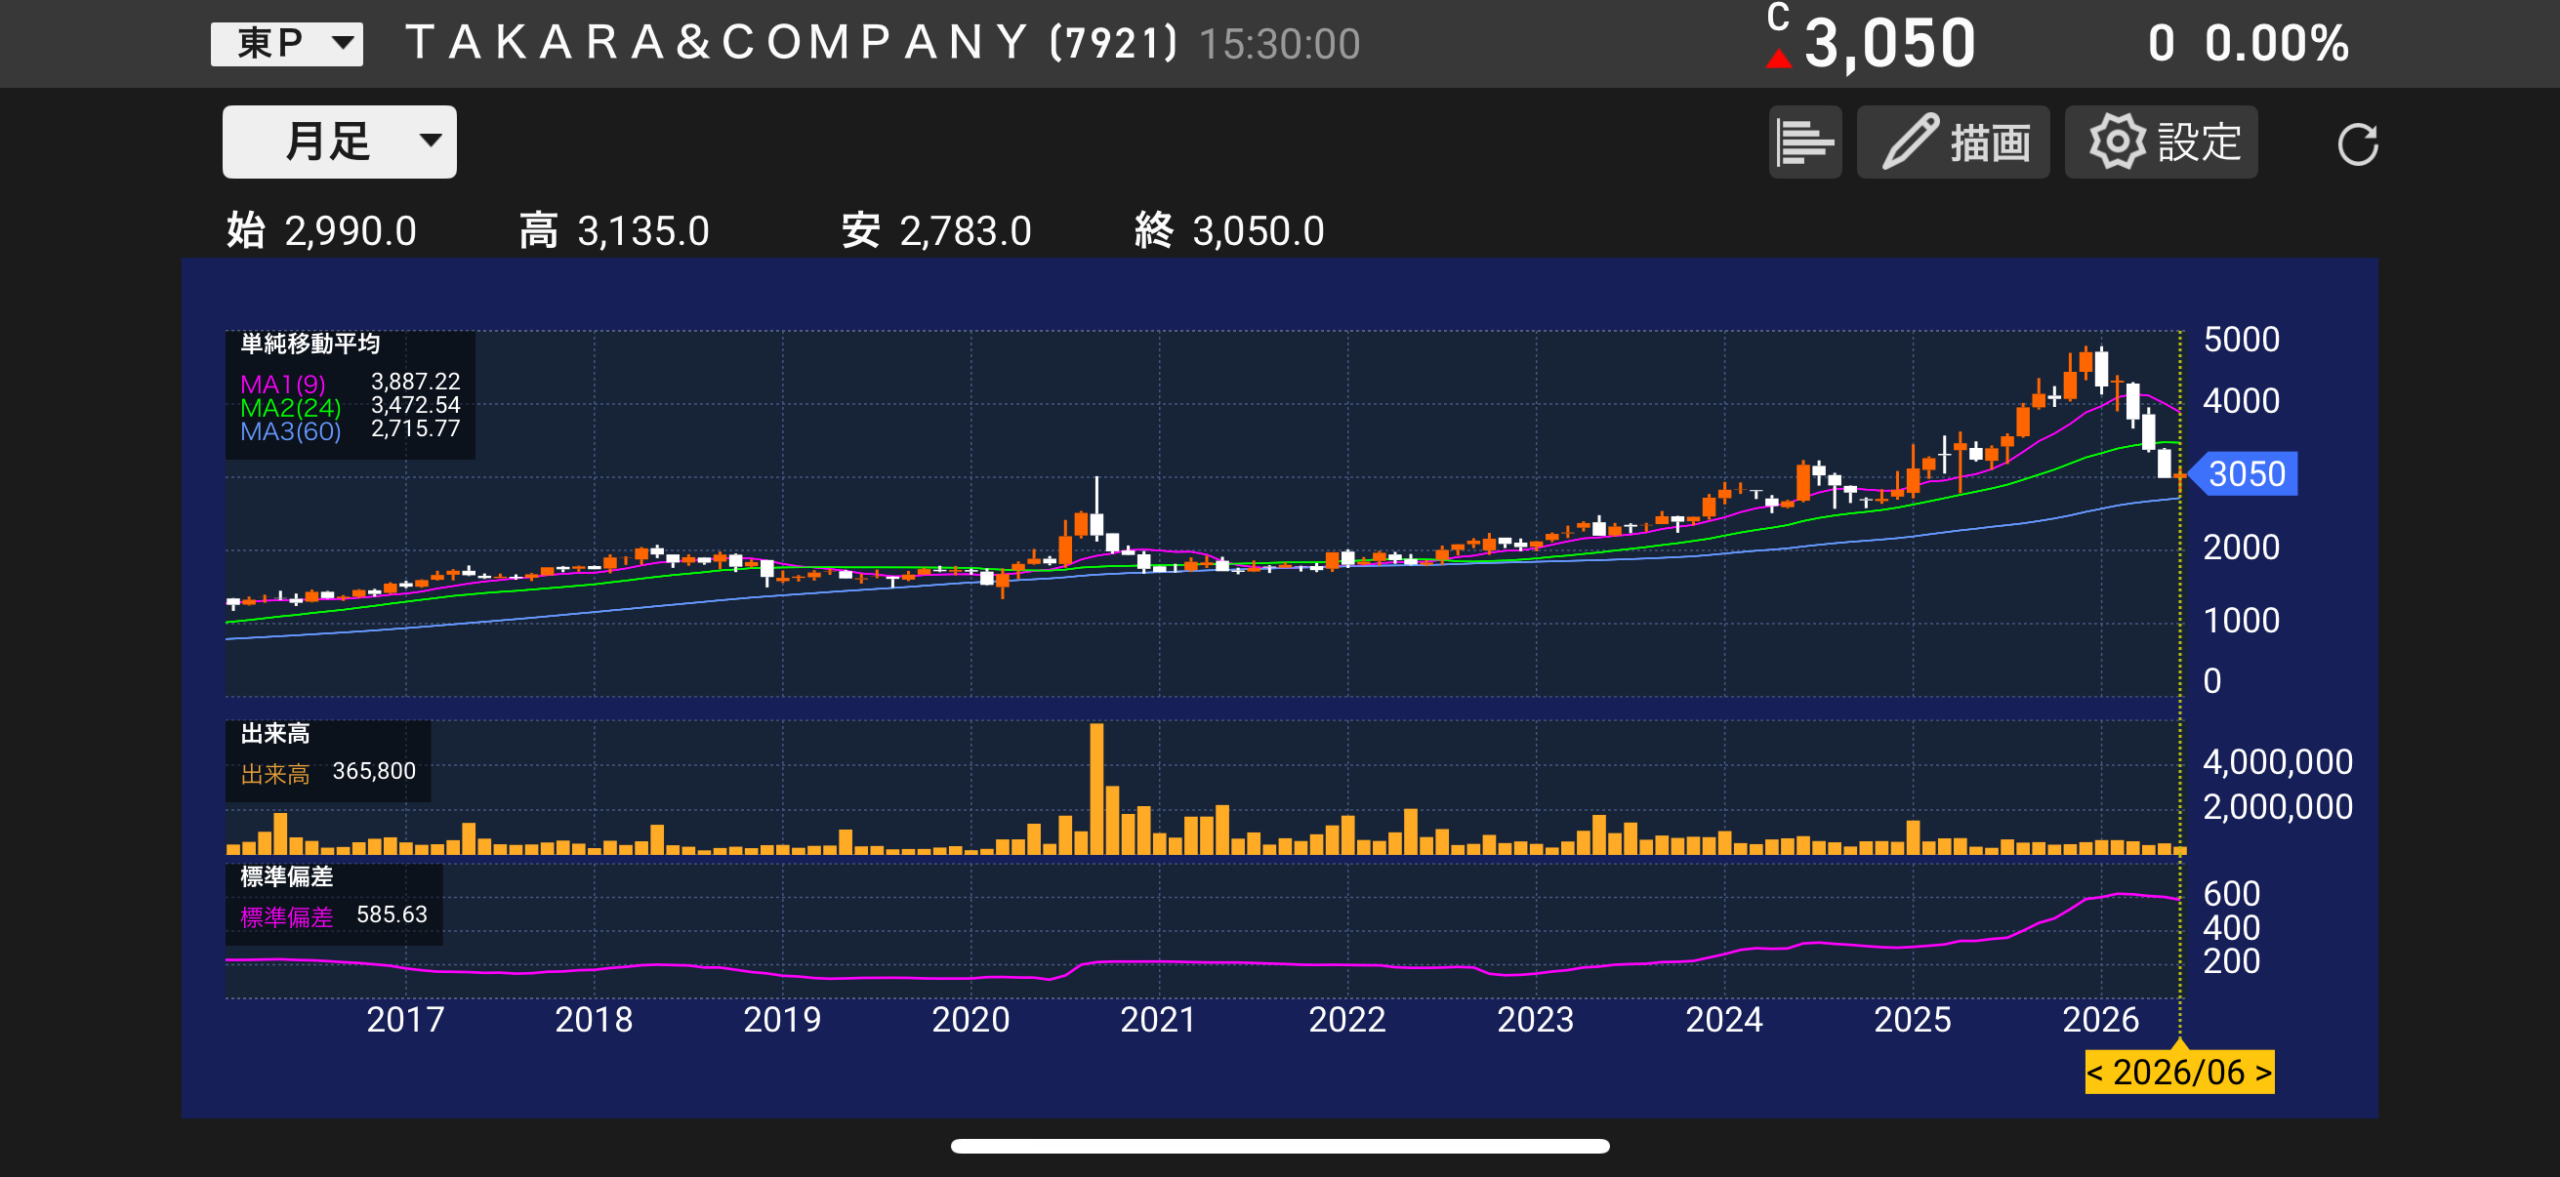Click the 4,000,000 volume axis label
This screenshot has height=1177, width=2560.
click(x=2278, y=762)
